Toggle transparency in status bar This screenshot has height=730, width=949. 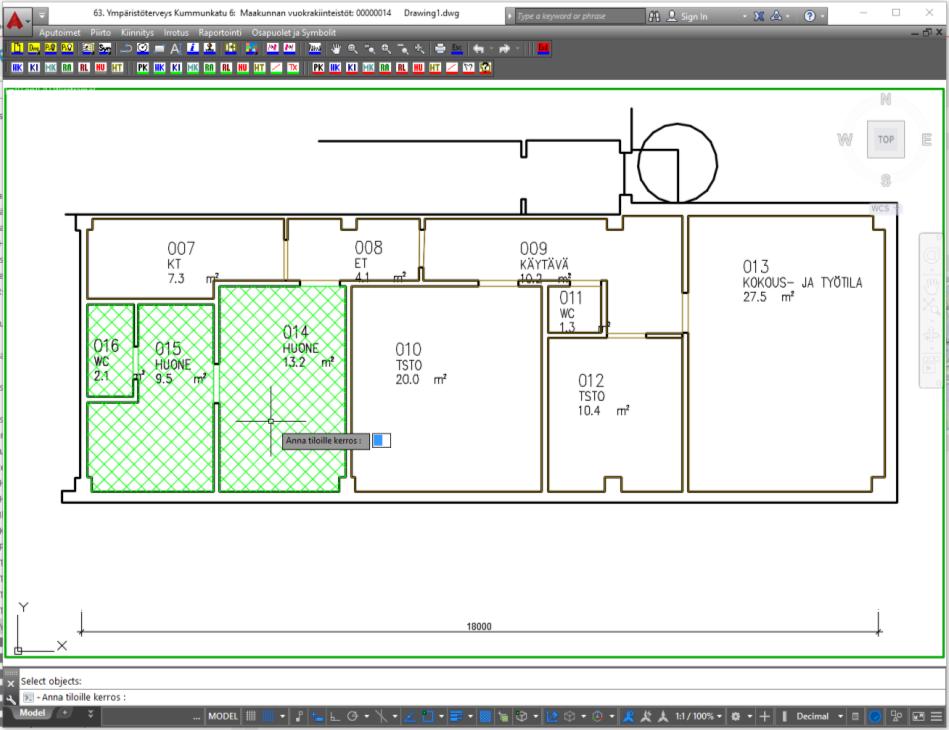(x=485, y=717)
